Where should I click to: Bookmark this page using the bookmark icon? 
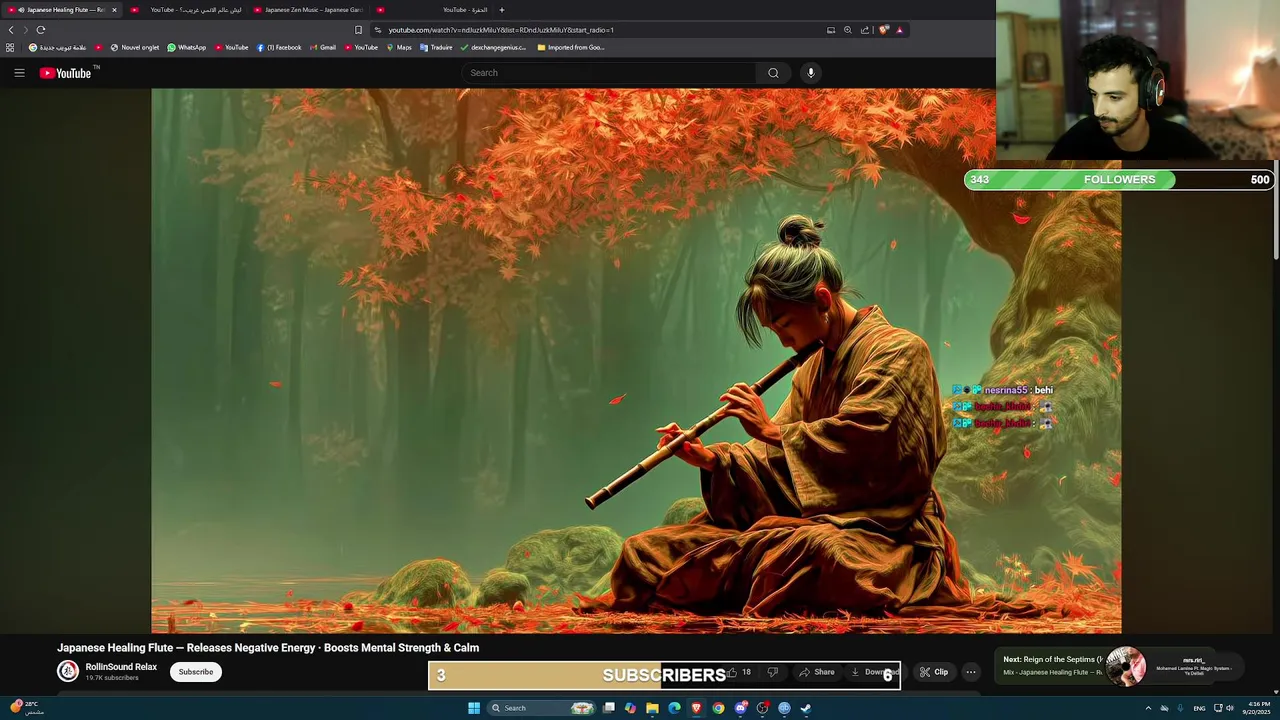(x=359, y=30)
